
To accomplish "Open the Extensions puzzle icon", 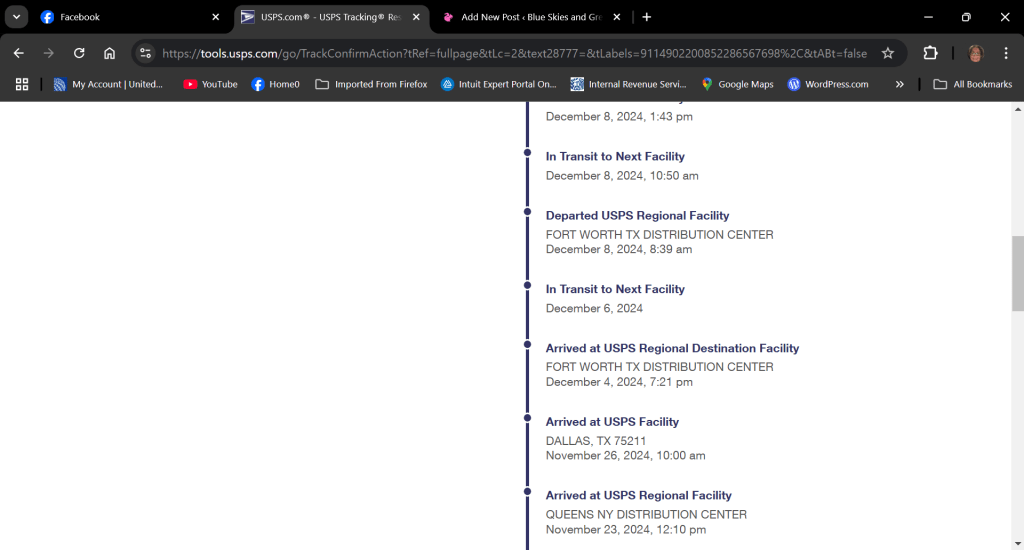I will (x=930, y=53).
